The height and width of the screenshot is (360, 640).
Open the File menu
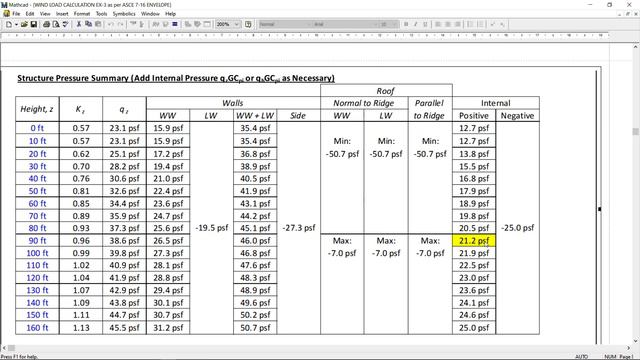coord(16,13)
